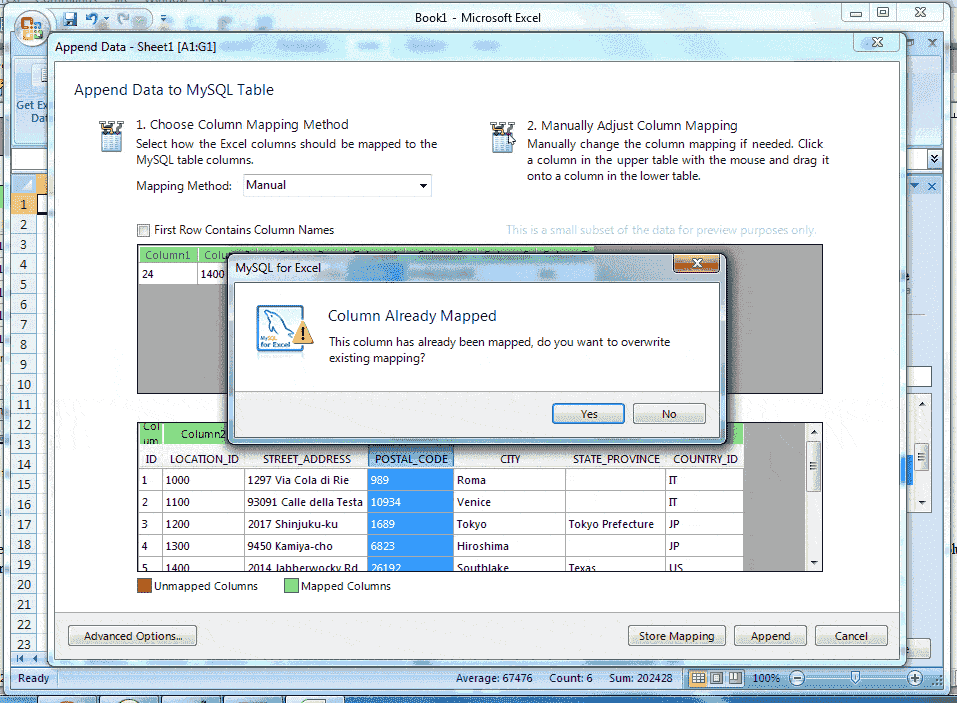Click No in the Column Already Mapped dialog
Image resolution: width=957 pixels, height=703 pixels.
pyautogui.click(x=668, y=413)
